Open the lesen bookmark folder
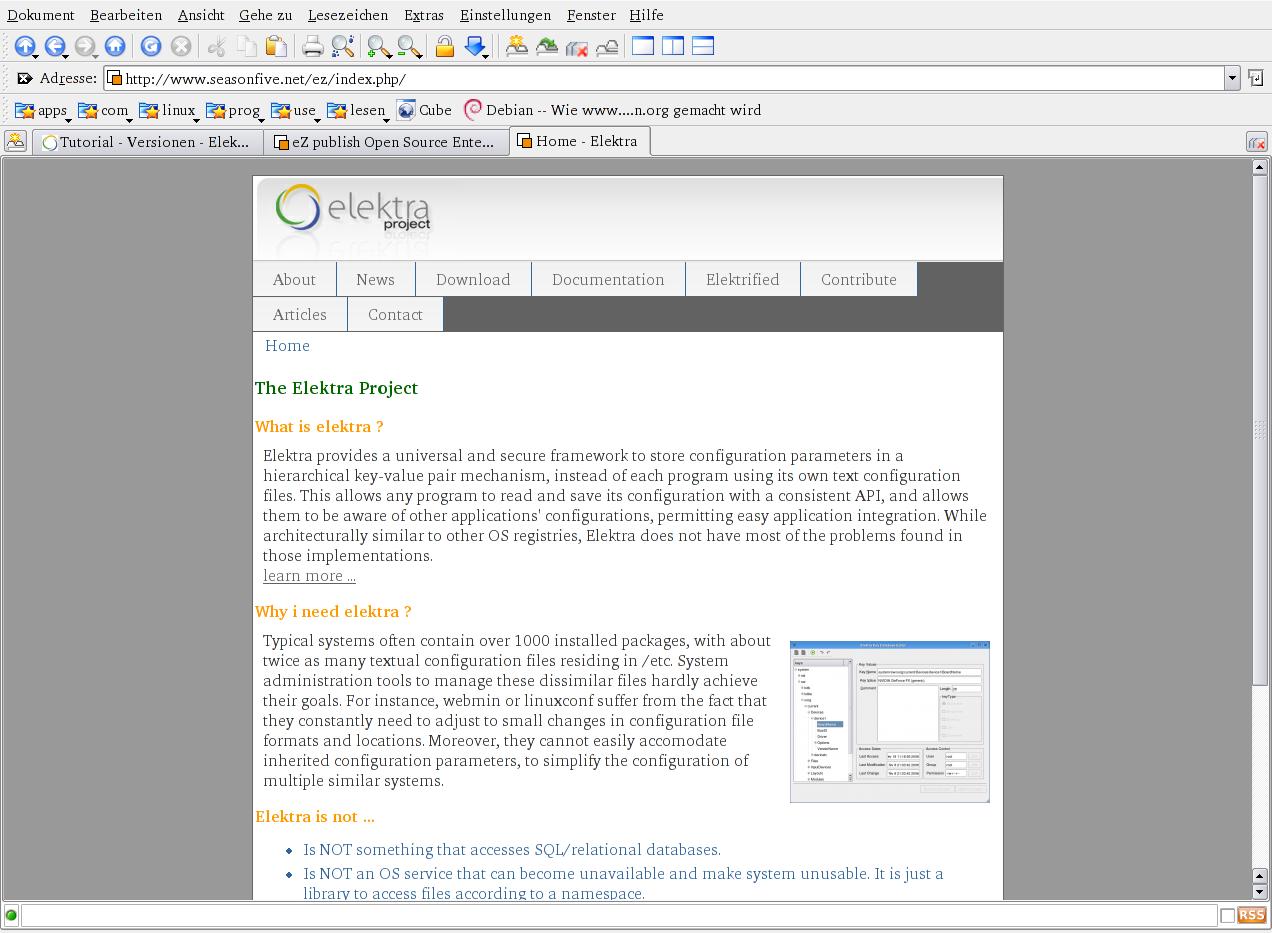Screen dimensions: 1272x933 tap(358, 110)
